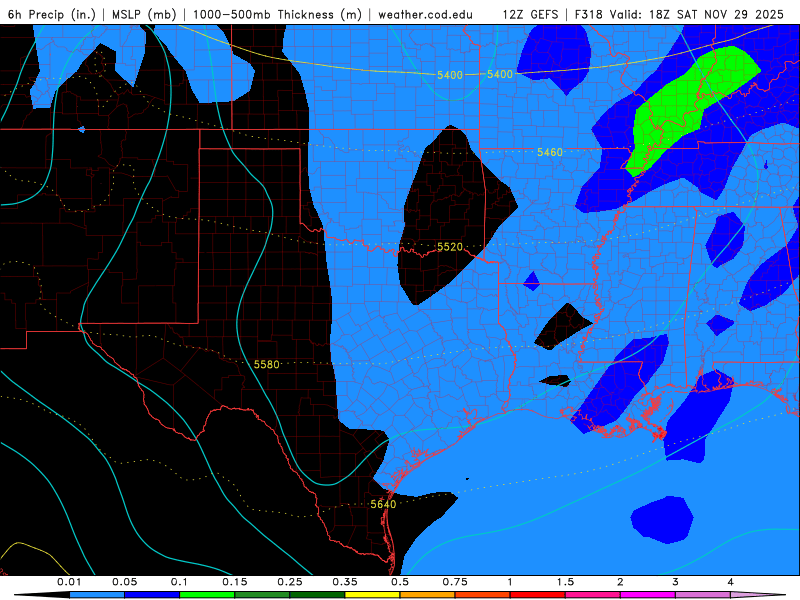Click the 0.15 colorbar tick label
This screenshot has height=600, width=800.
click(235, 582)
